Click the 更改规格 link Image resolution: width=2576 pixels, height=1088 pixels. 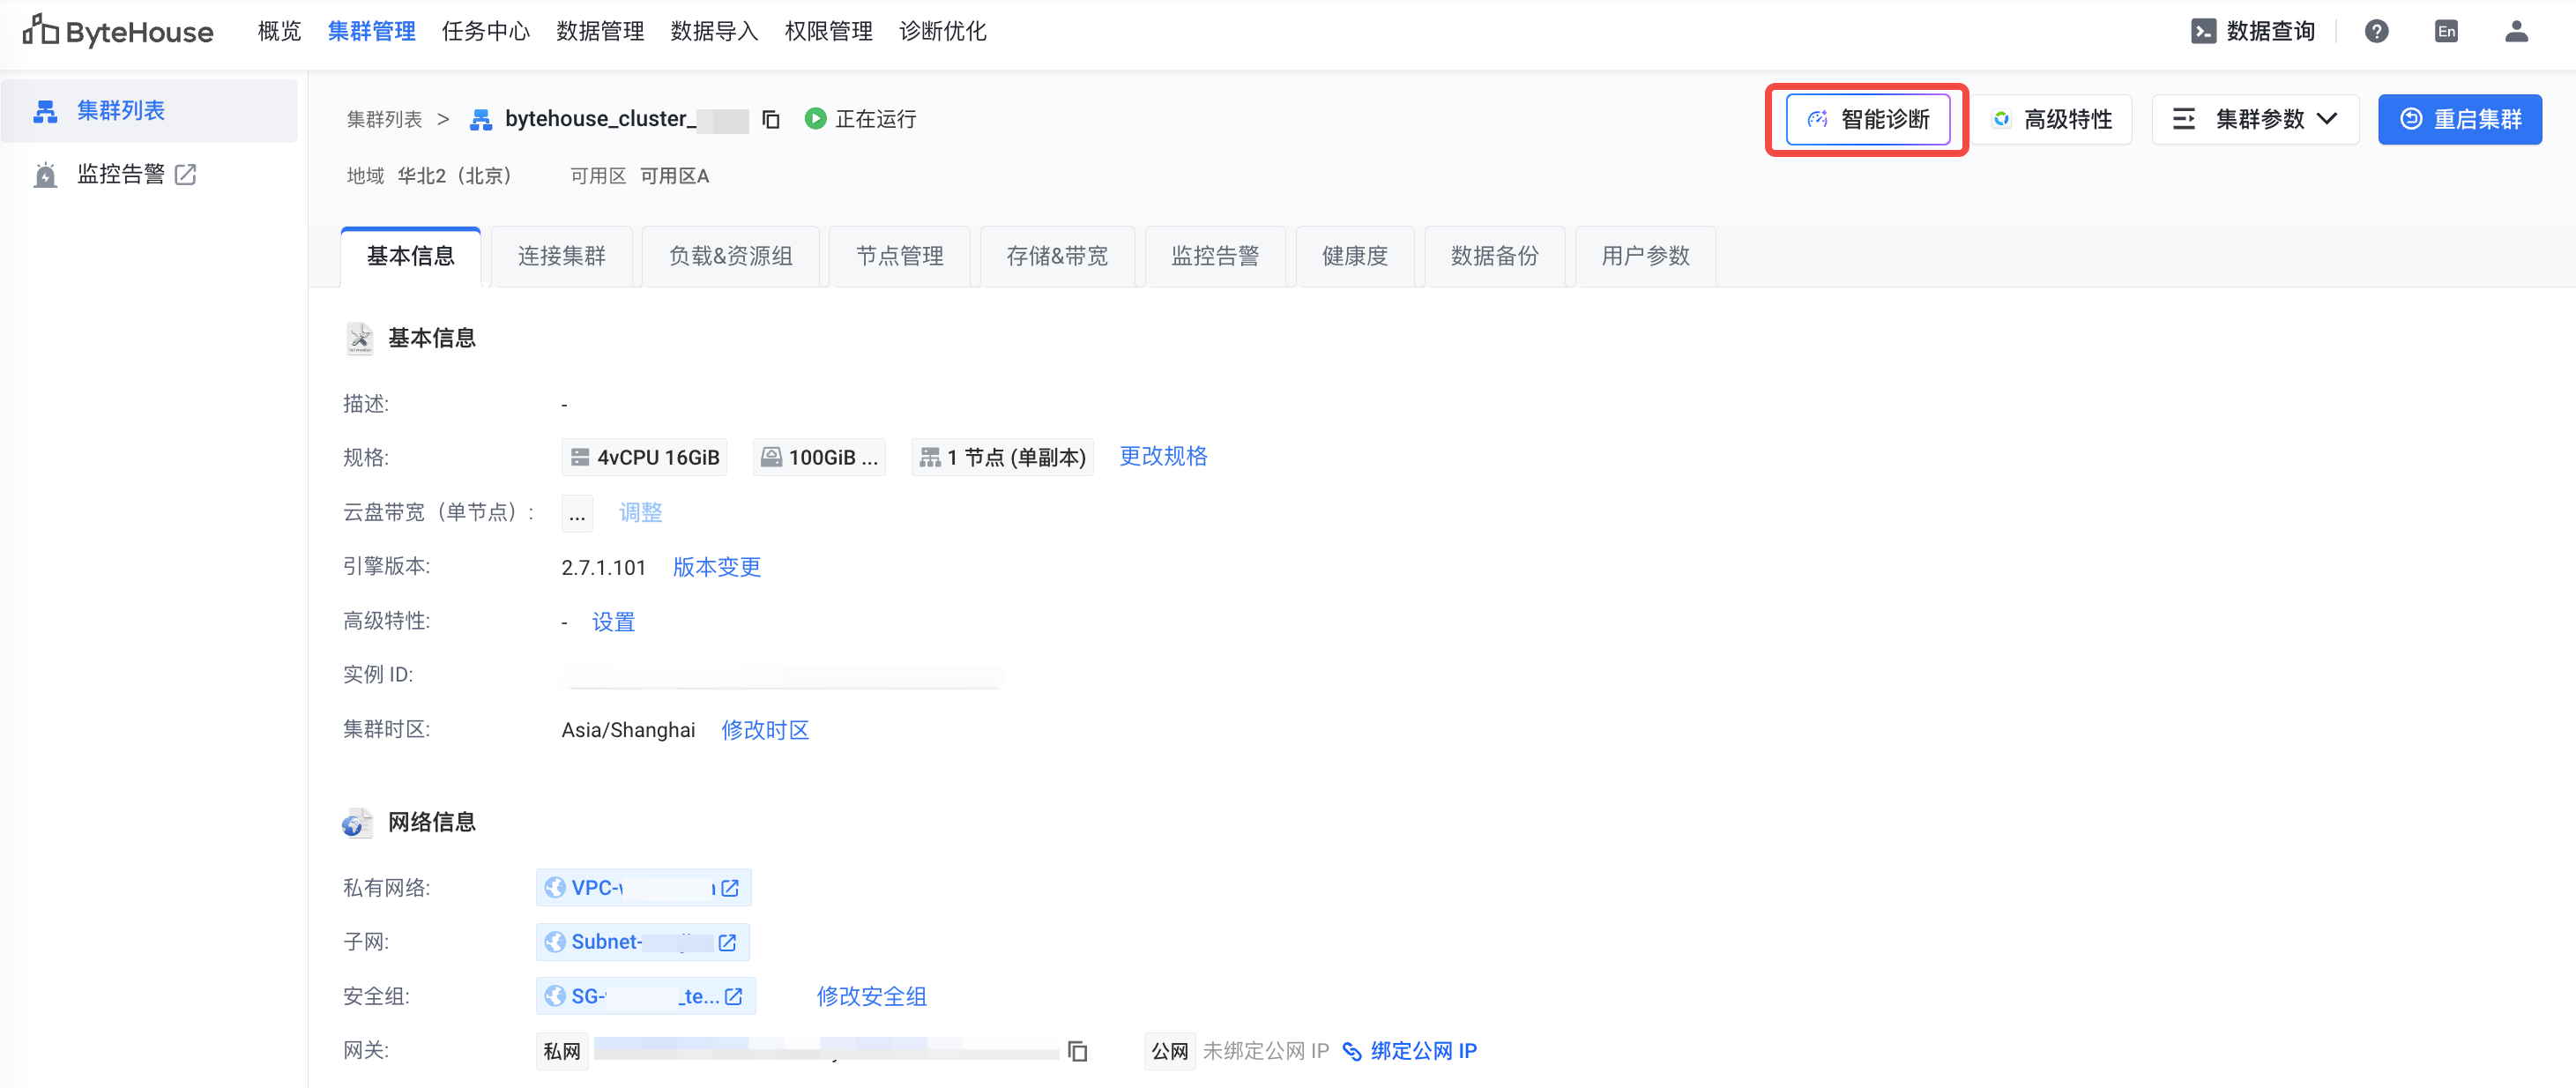[1162, 457]
